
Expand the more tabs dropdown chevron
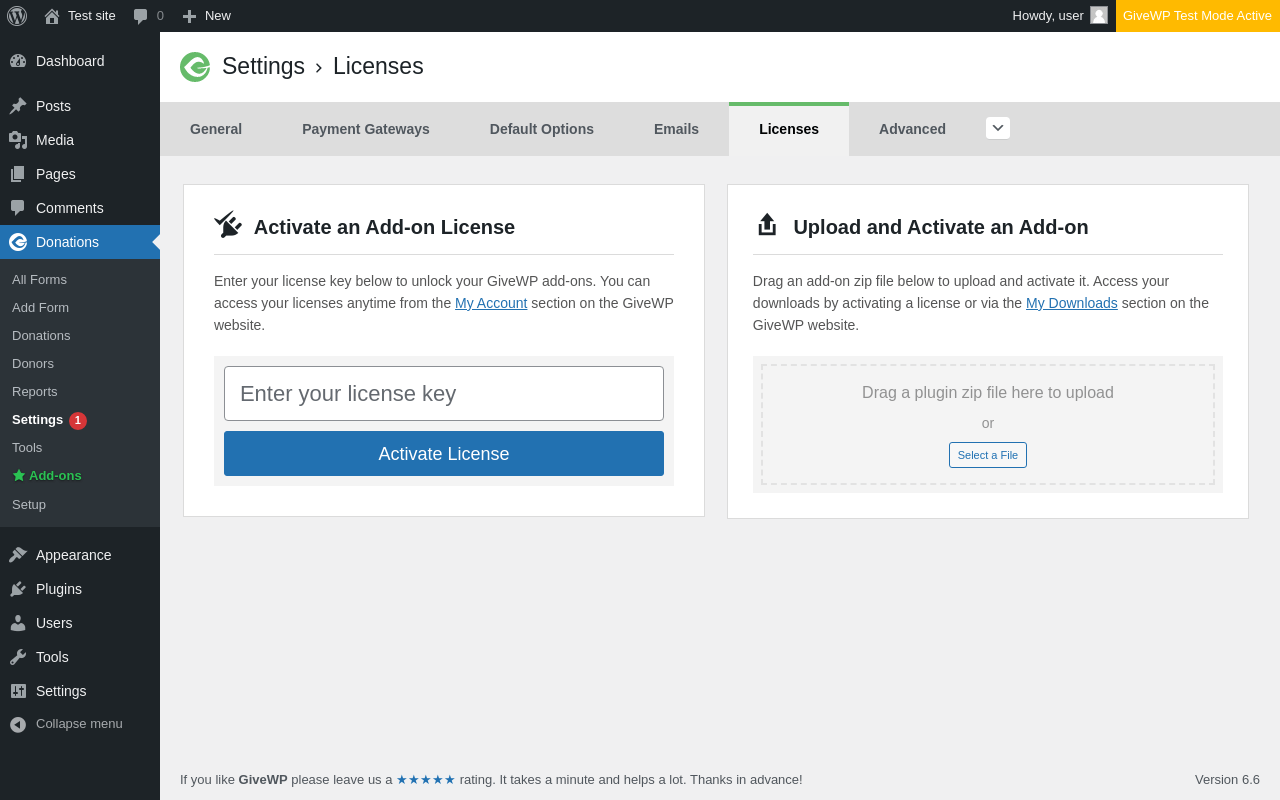pos(998,128)
